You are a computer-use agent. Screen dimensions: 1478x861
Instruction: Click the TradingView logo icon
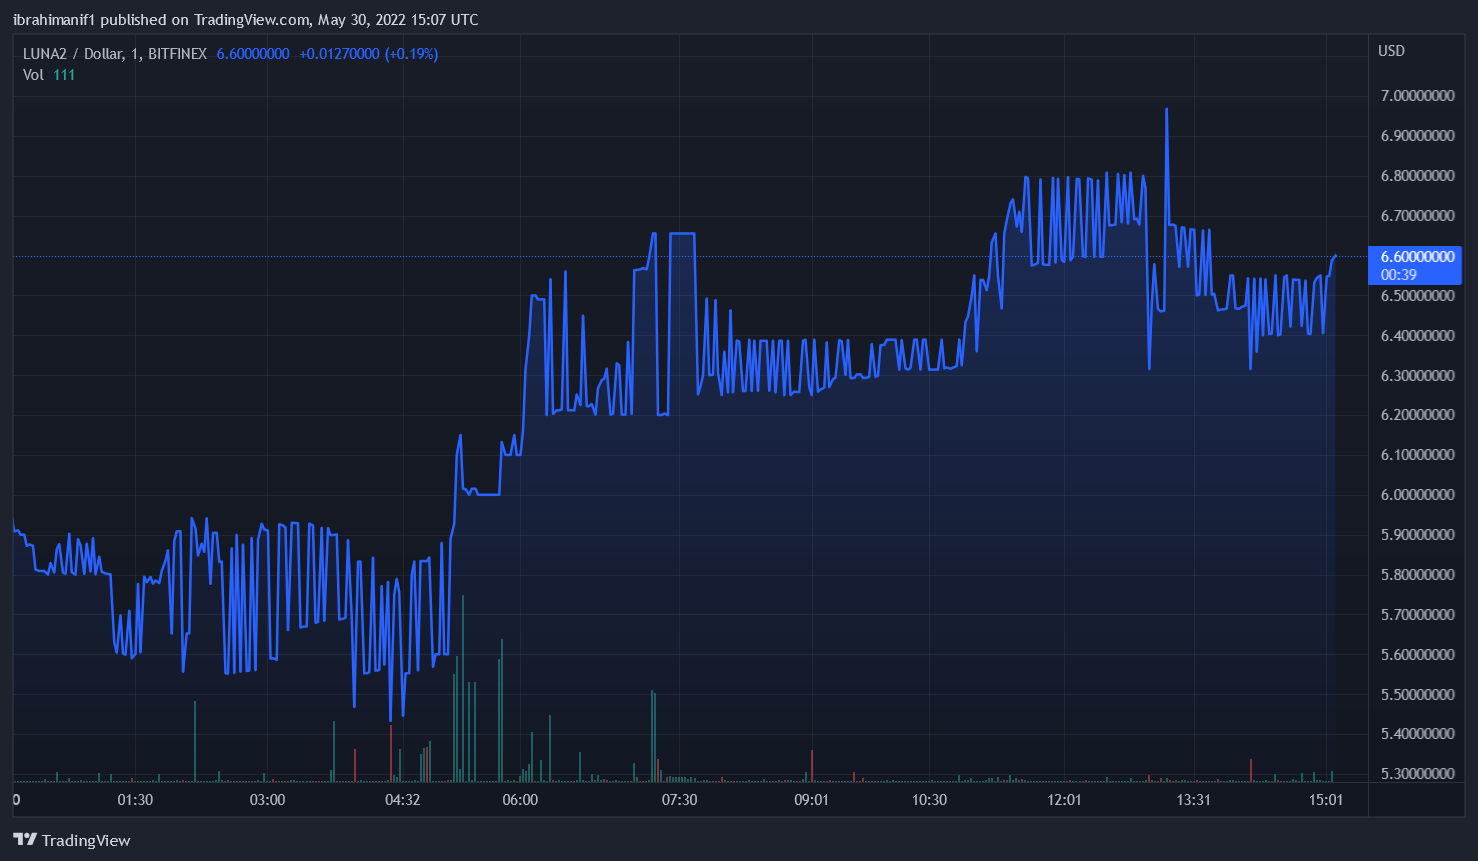coord(25,840)
